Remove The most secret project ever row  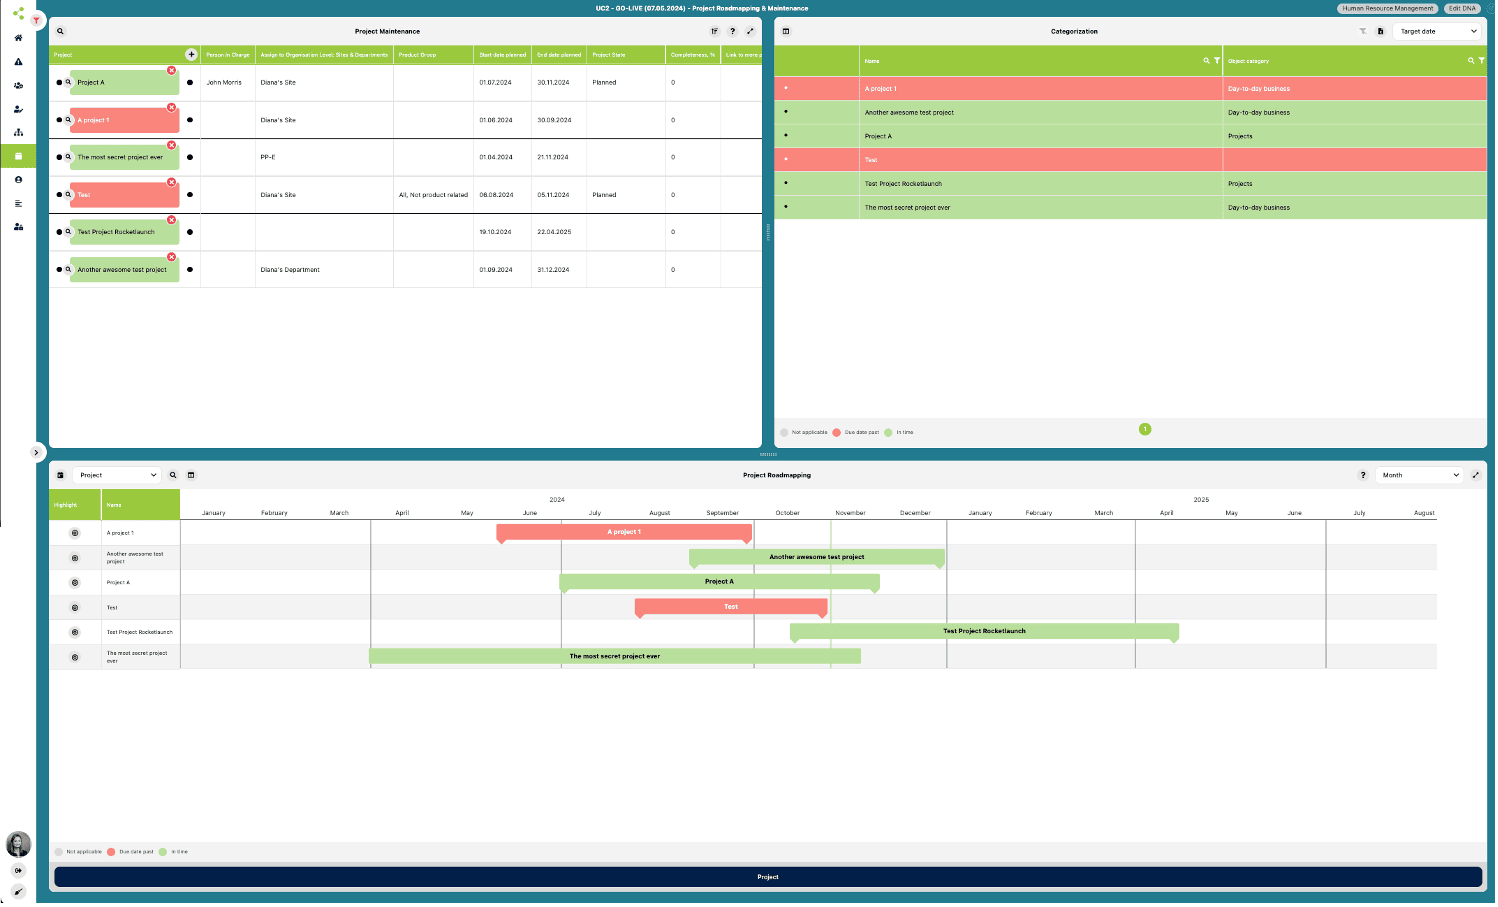[172, 145]
